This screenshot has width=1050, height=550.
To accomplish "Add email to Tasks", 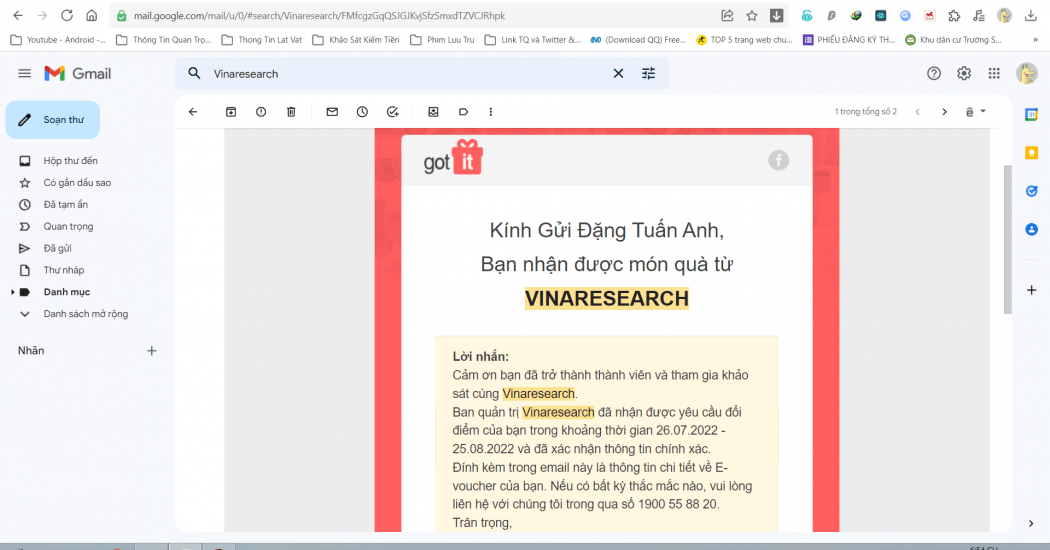I will 393,112.
